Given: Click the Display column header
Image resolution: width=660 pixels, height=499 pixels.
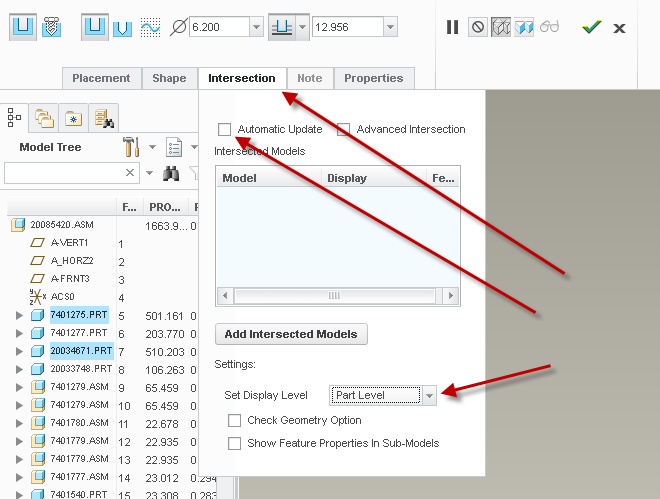Looking at the screenshot, I should [374, 178].
